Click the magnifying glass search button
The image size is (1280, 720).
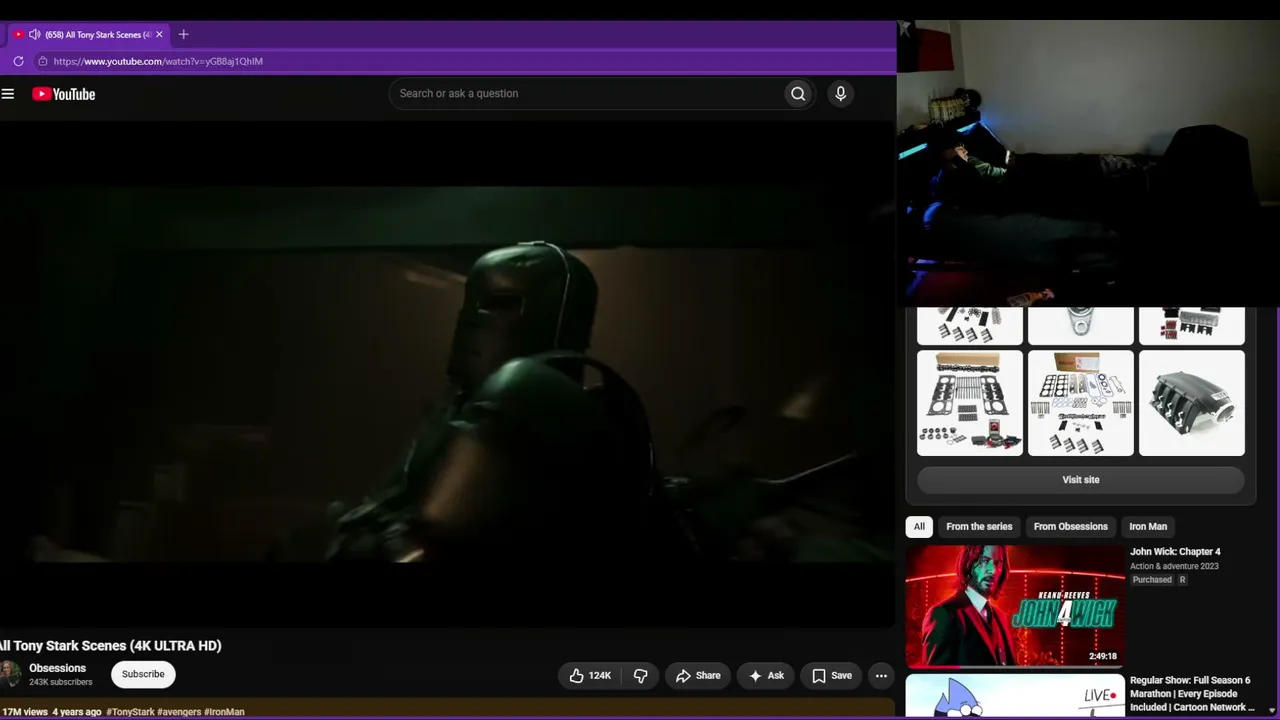point(798,94)
